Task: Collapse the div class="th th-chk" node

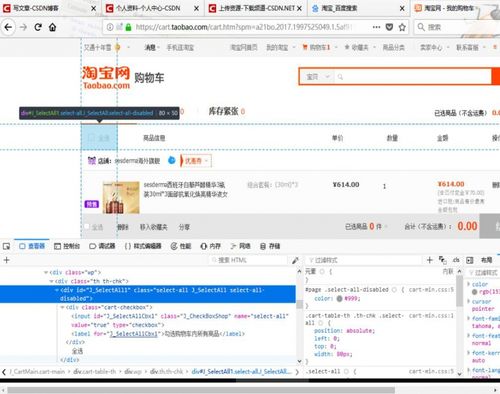Action: point(51,281)
